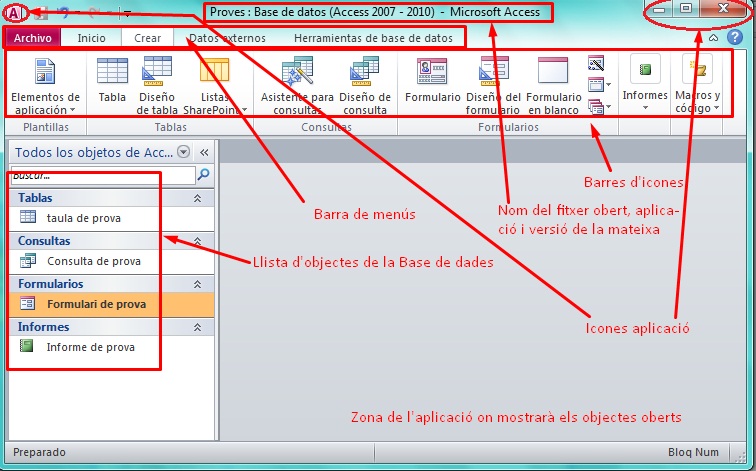Select Consulta de prova query

click(x=111, y=261)
